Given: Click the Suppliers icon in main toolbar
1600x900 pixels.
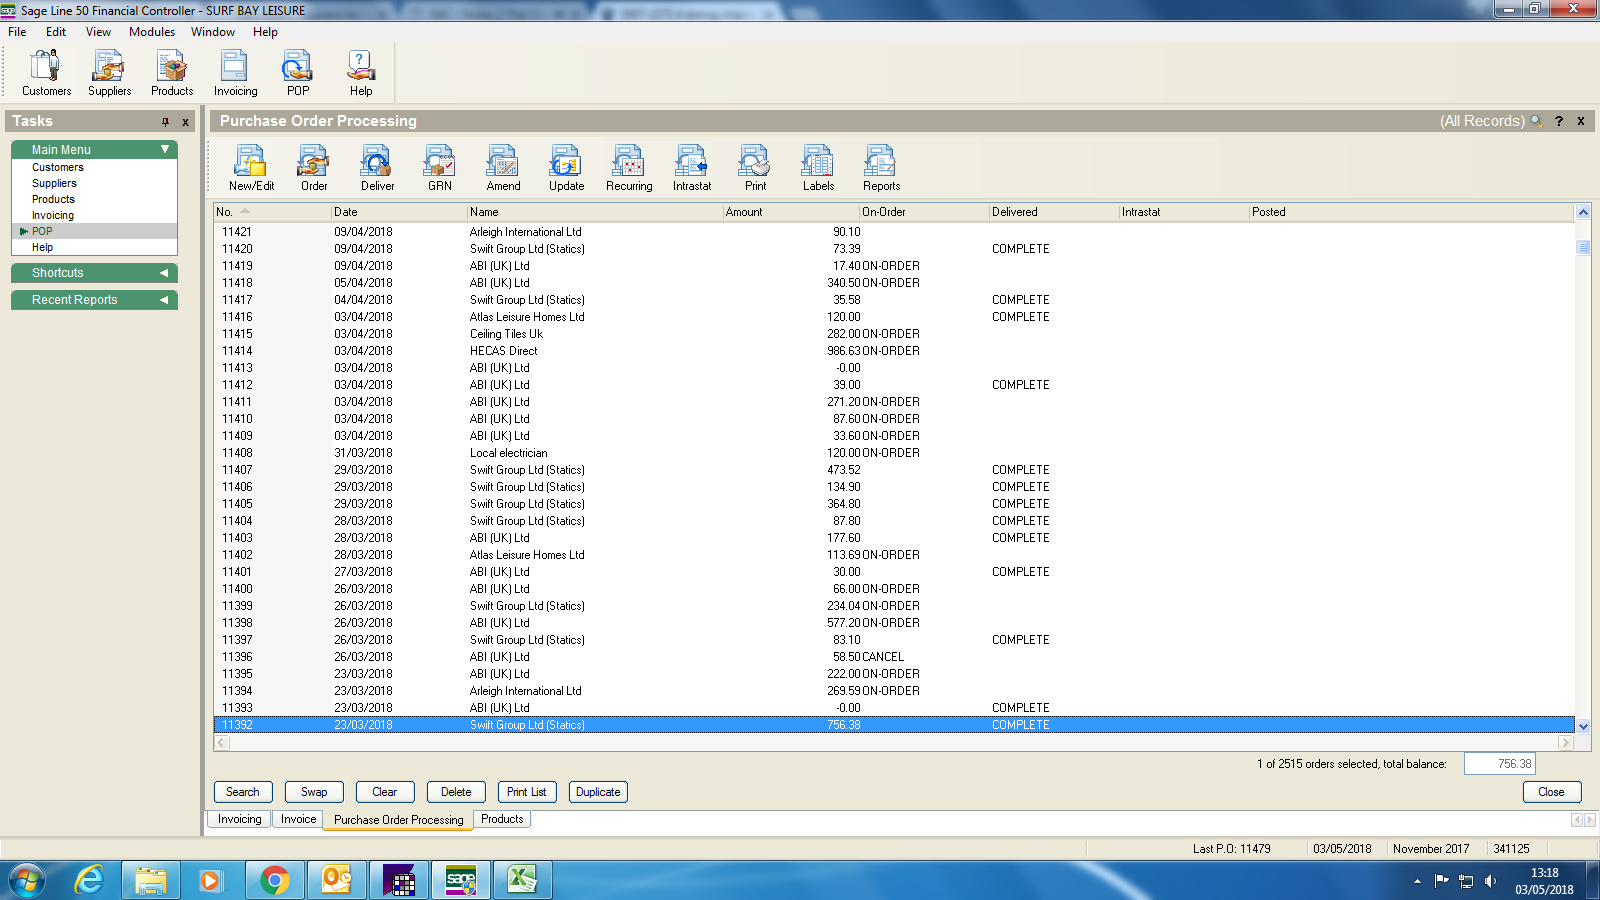Looking at the screenshot, I should [x=109, y=73].
